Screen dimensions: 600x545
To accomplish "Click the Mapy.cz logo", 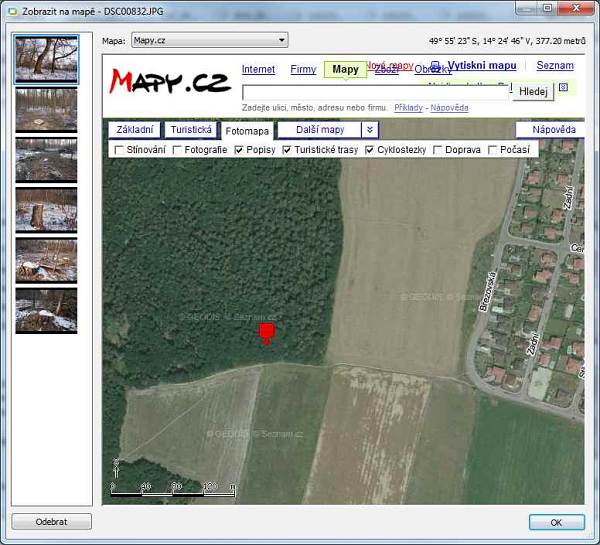I will [x=168, y=81].
